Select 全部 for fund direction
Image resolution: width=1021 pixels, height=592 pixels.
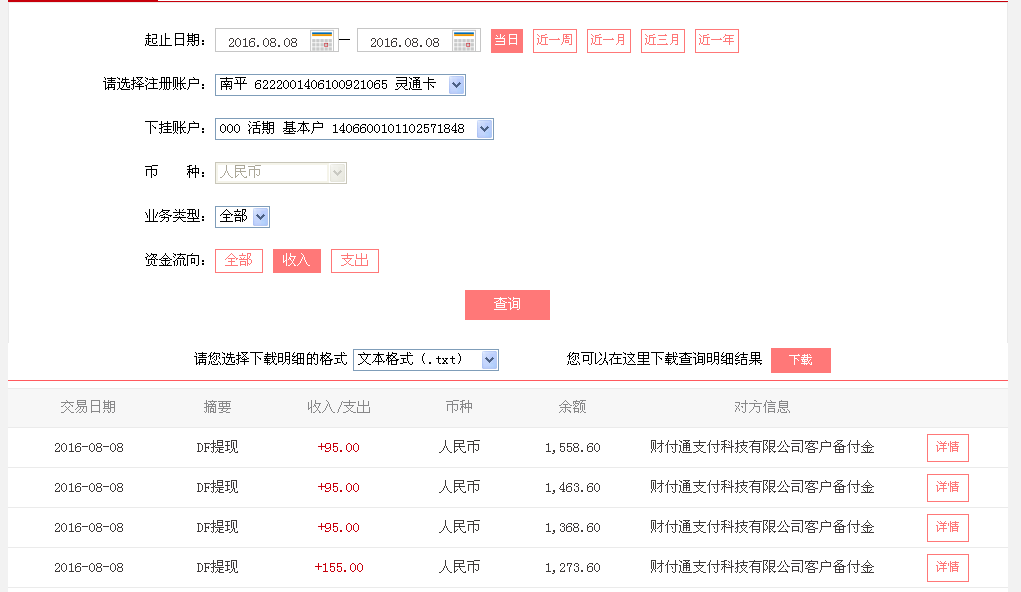pos(238,260)
